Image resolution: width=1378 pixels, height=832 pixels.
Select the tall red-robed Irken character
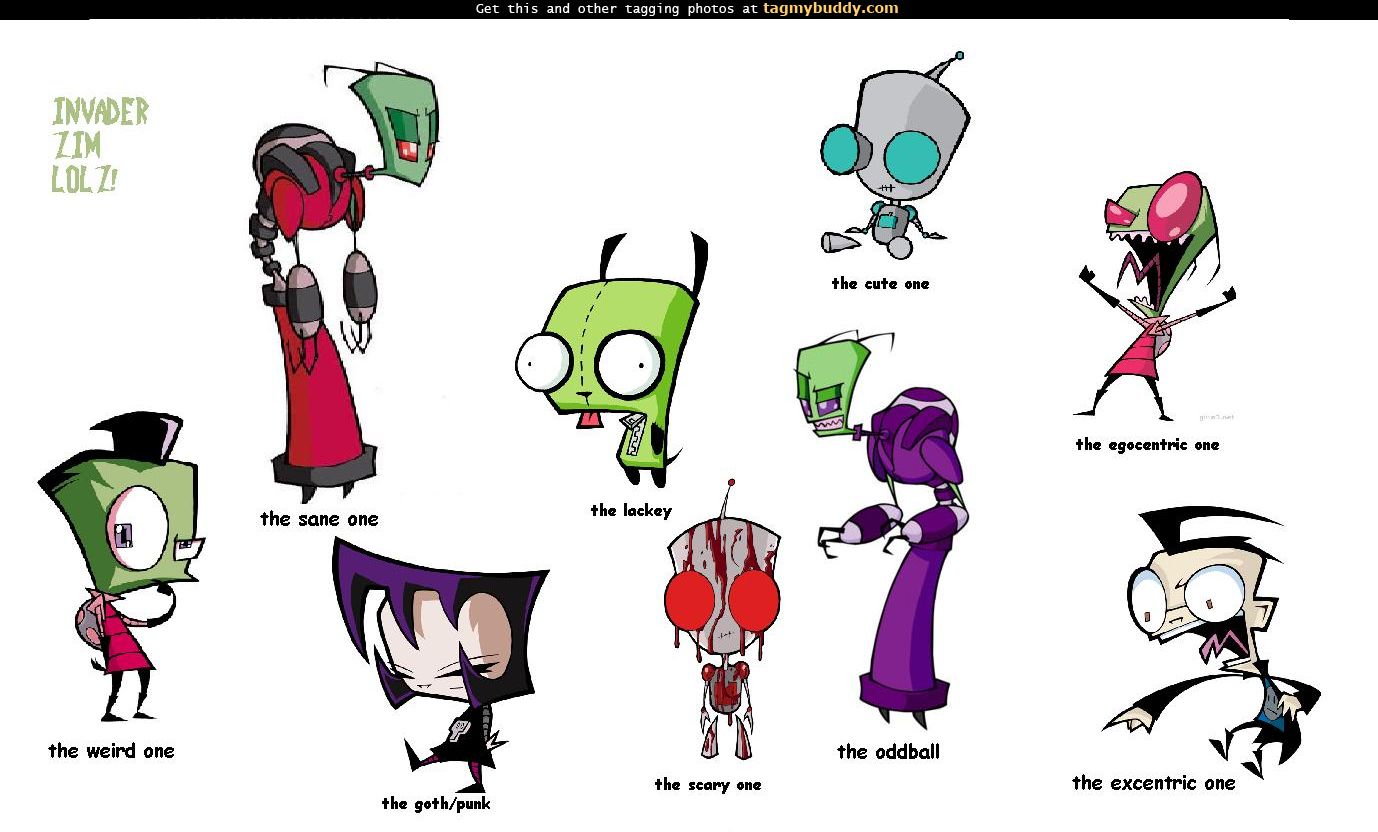pos(342,280)
